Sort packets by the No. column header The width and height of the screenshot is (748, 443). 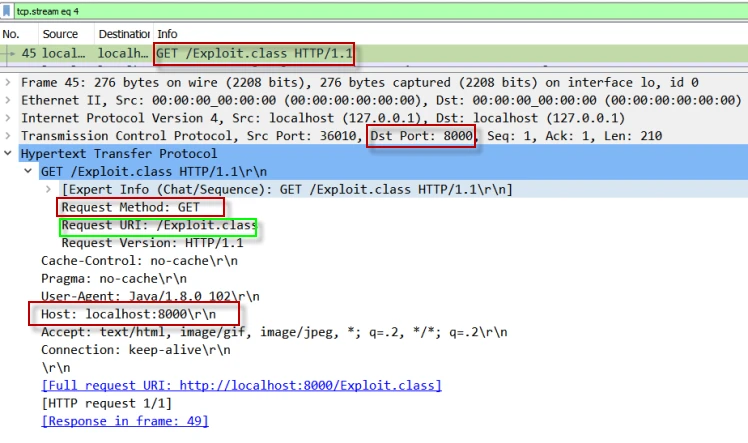point(12,34)
